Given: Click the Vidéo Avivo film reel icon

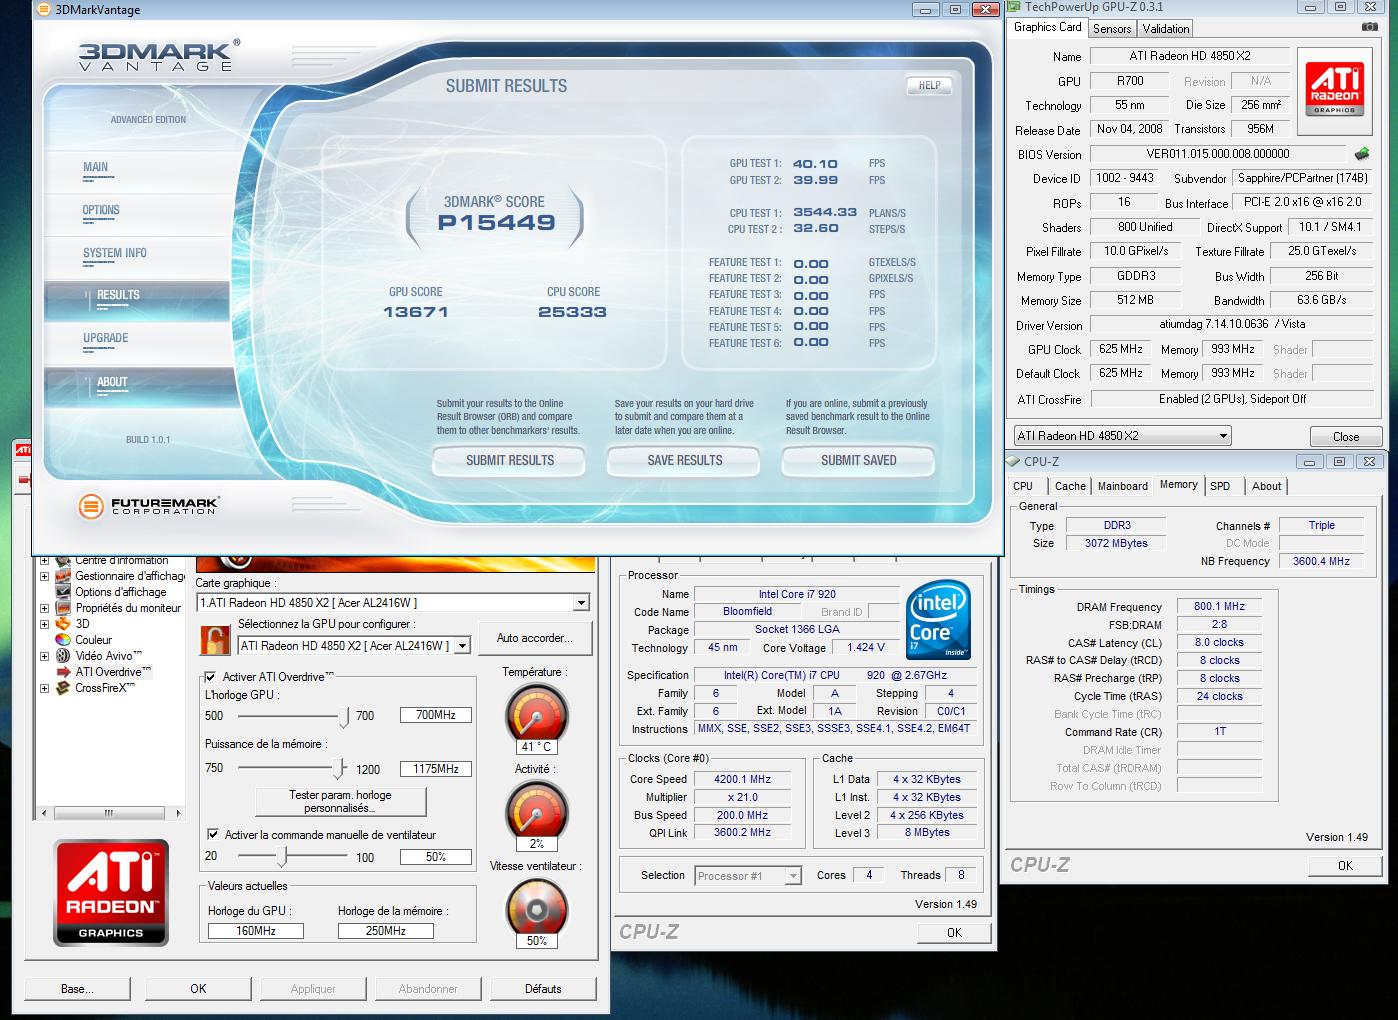Looking at the screenshot, I should (63, 656).
